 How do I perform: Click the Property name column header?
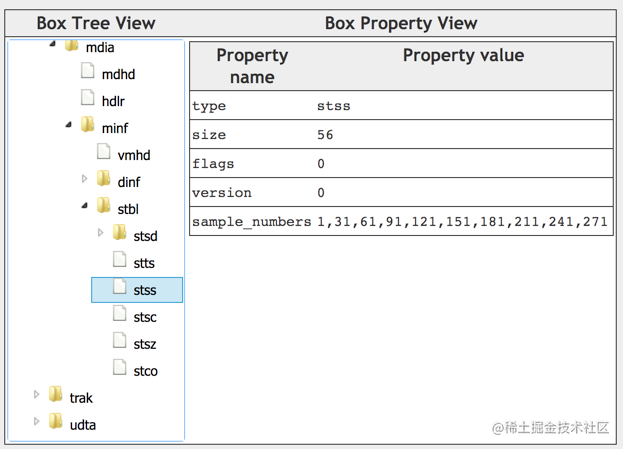pyautogui.click(x=252, y=66)
